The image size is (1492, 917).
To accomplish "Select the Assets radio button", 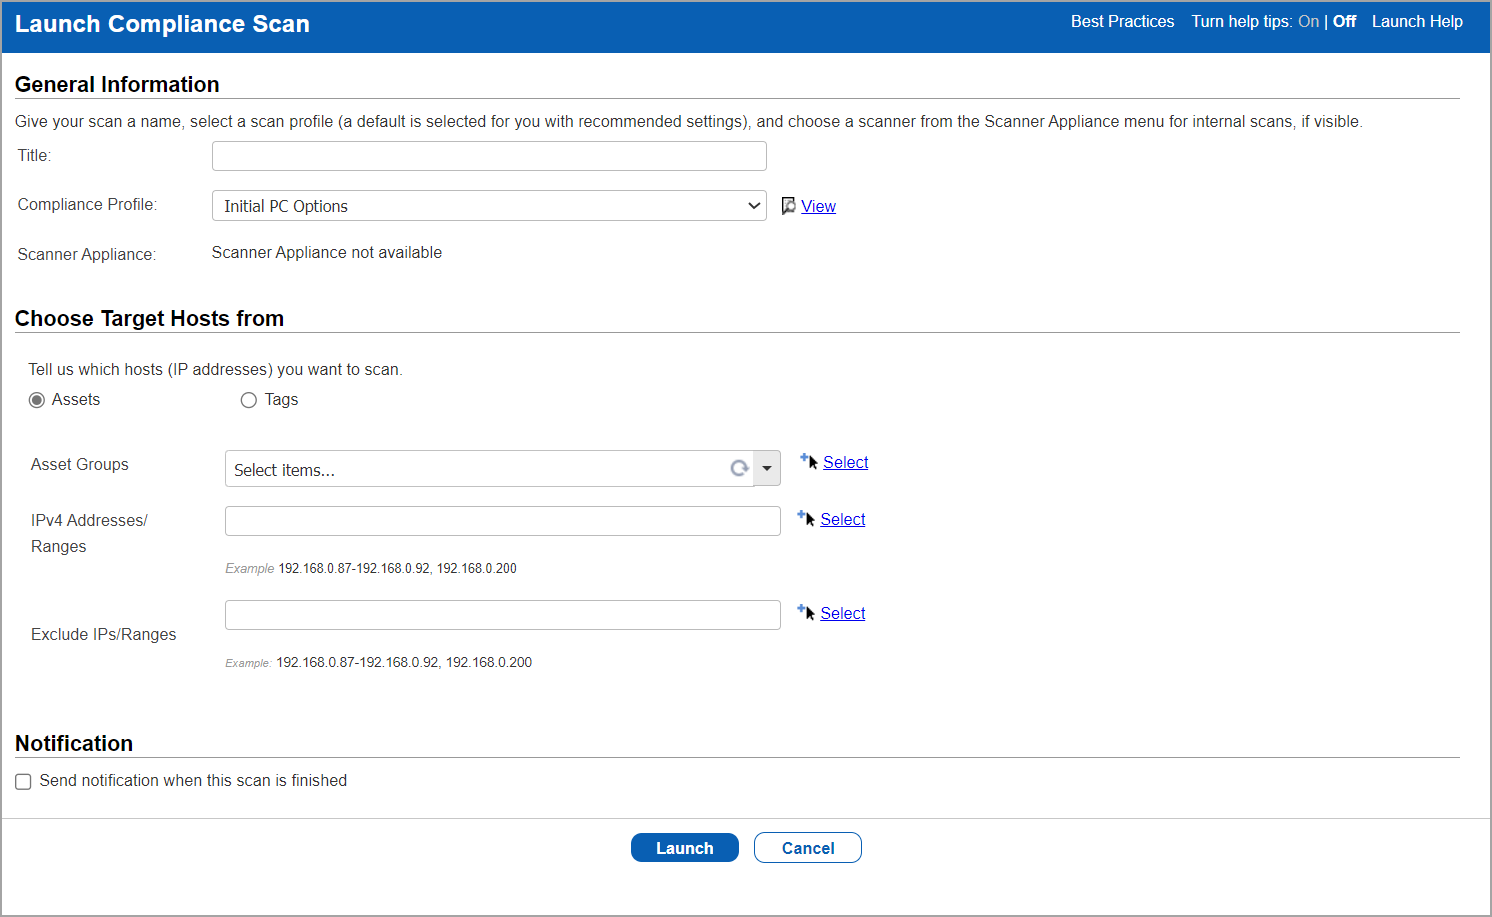I will pos(37,400).
